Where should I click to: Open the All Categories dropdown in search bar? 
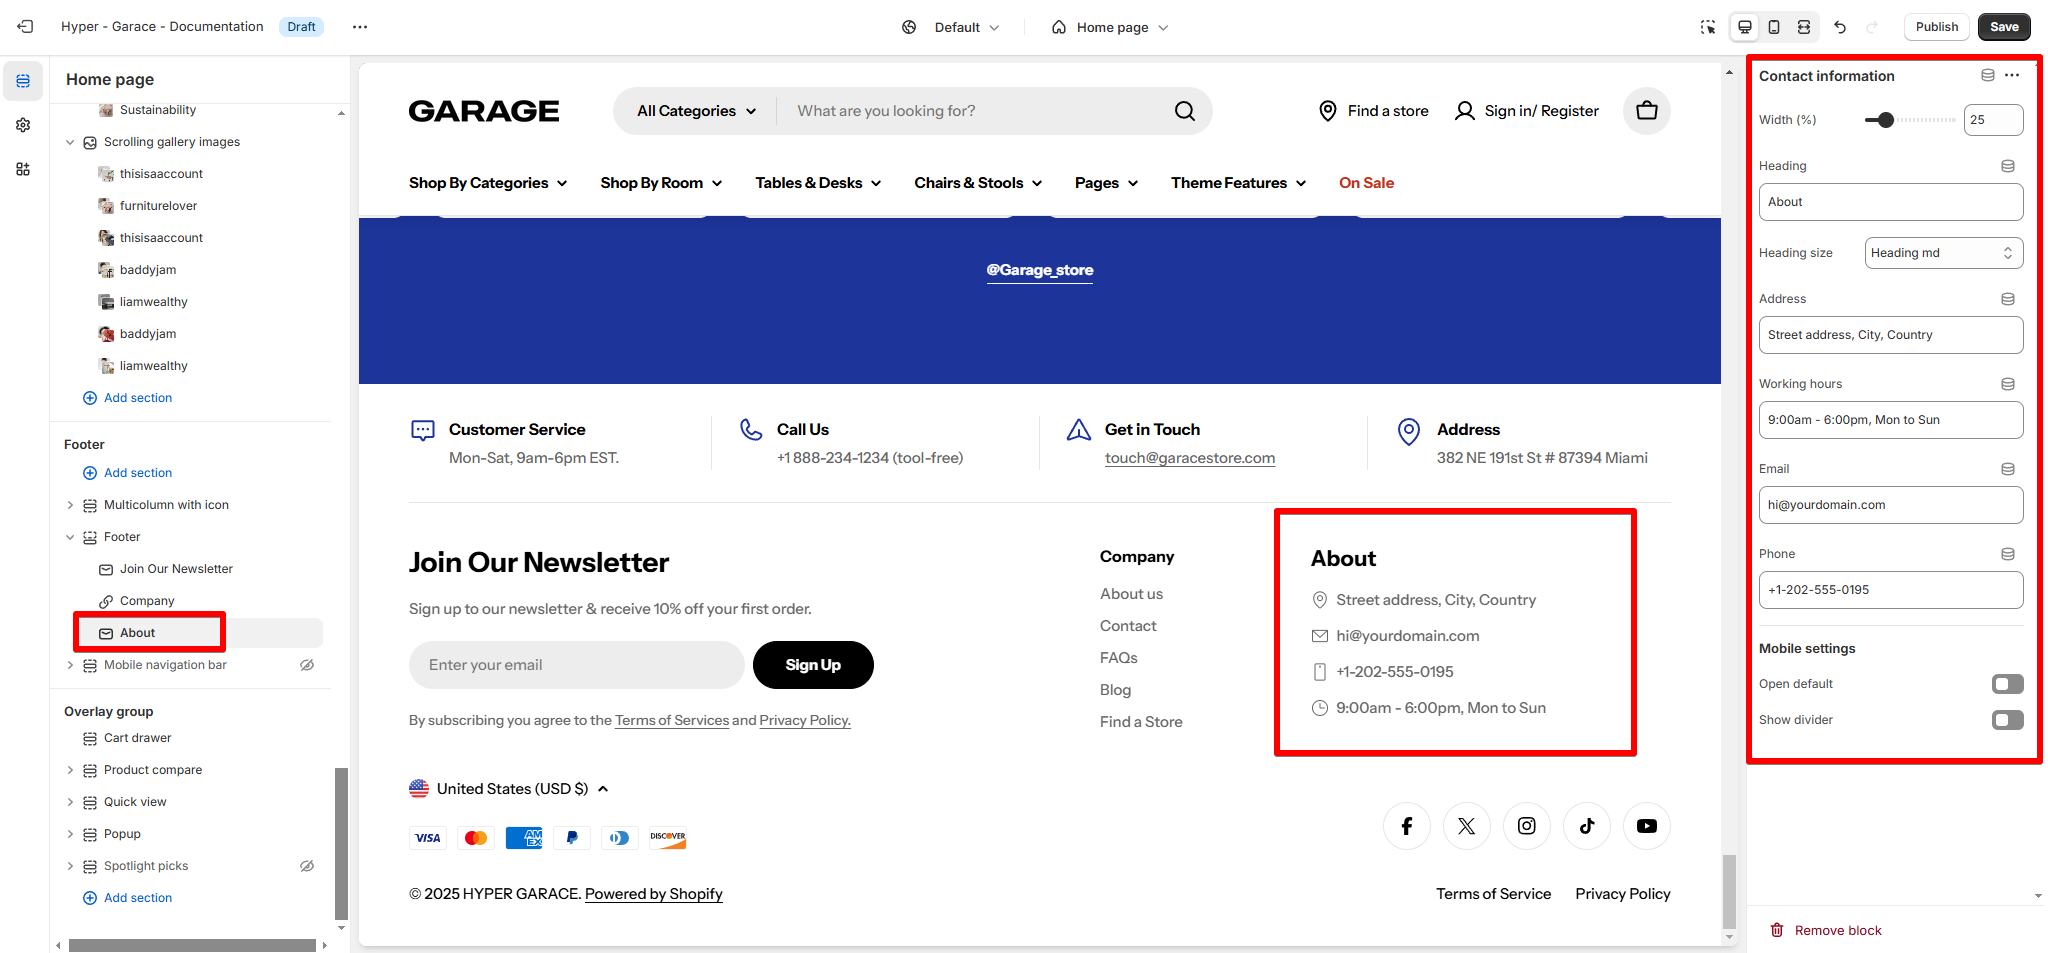tap(697, 111)
